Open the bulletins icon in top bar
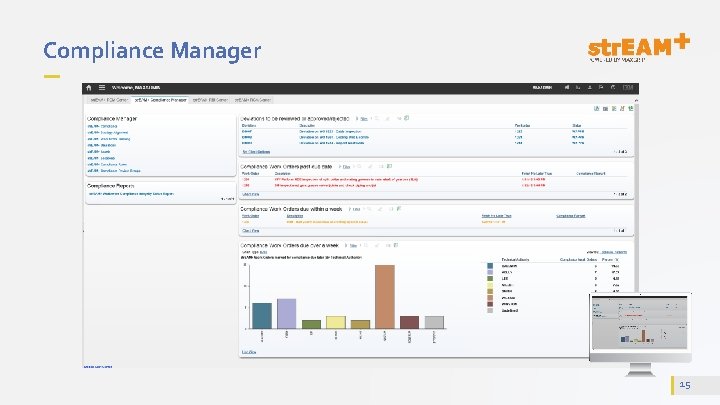Viewport: 720px width, 405px height. (x=567, y=87)
